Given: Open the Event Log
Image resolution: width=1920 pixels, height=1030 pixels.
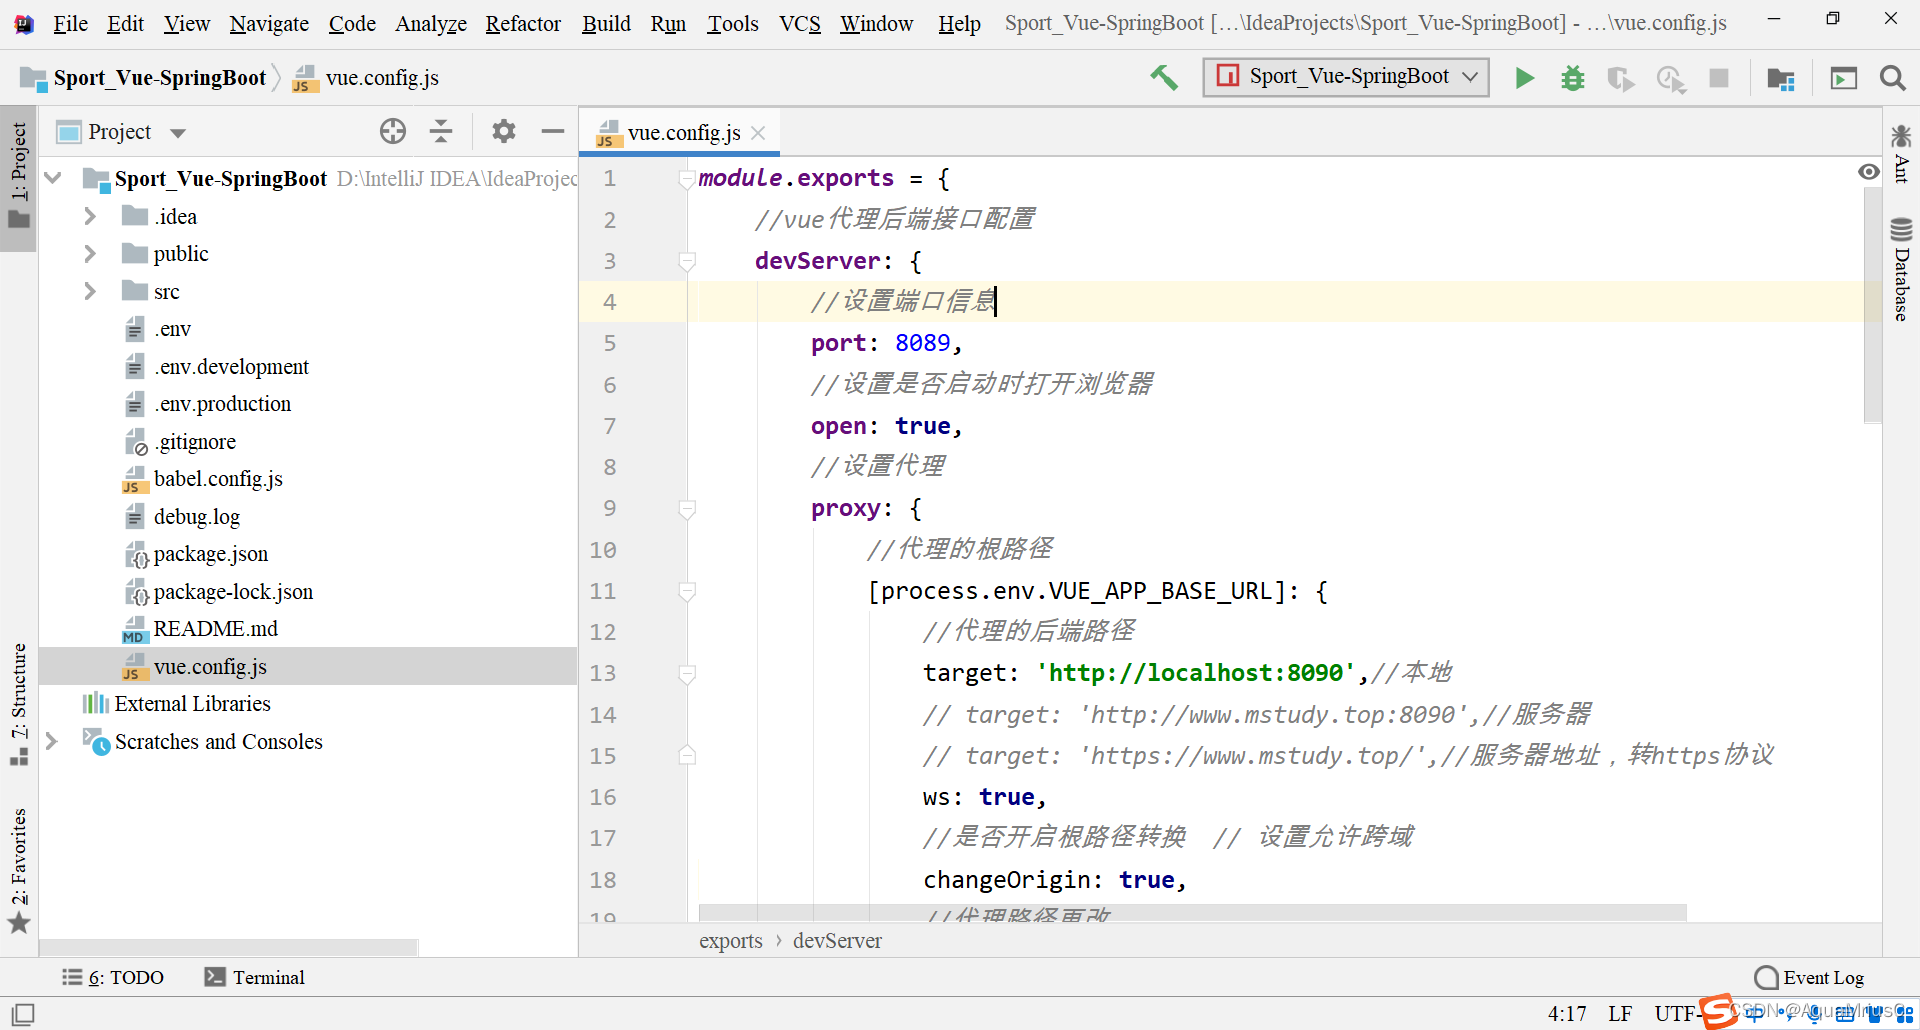Looking at the screenshot, I should tap(1810, 977).
